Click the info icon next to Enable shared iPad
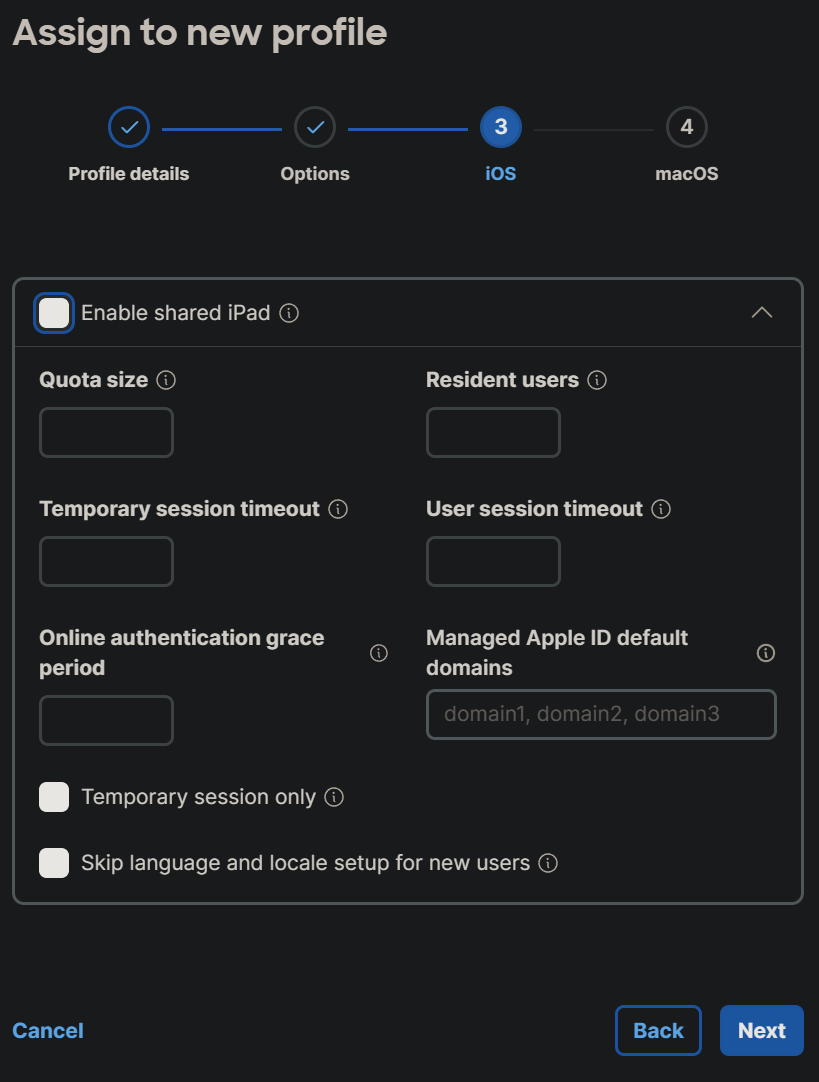 point(289,313)
